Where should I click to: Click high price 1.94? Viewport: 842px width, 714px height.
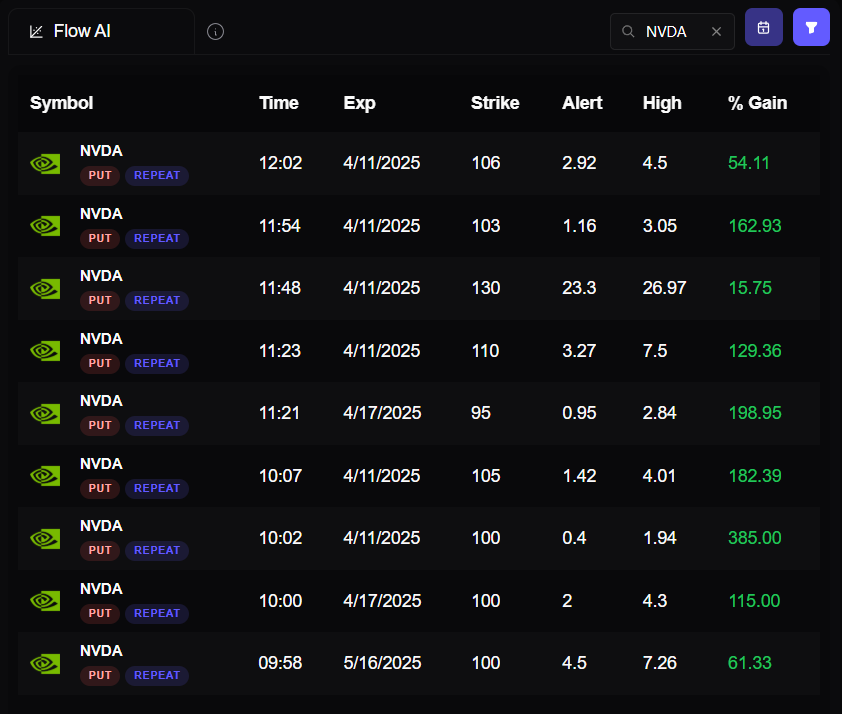coord(660,538)
